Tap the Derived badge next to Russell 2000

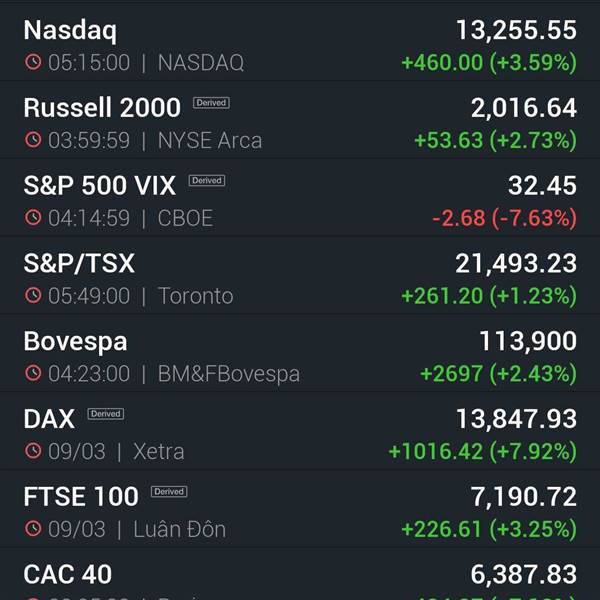[x=211, y=103]
